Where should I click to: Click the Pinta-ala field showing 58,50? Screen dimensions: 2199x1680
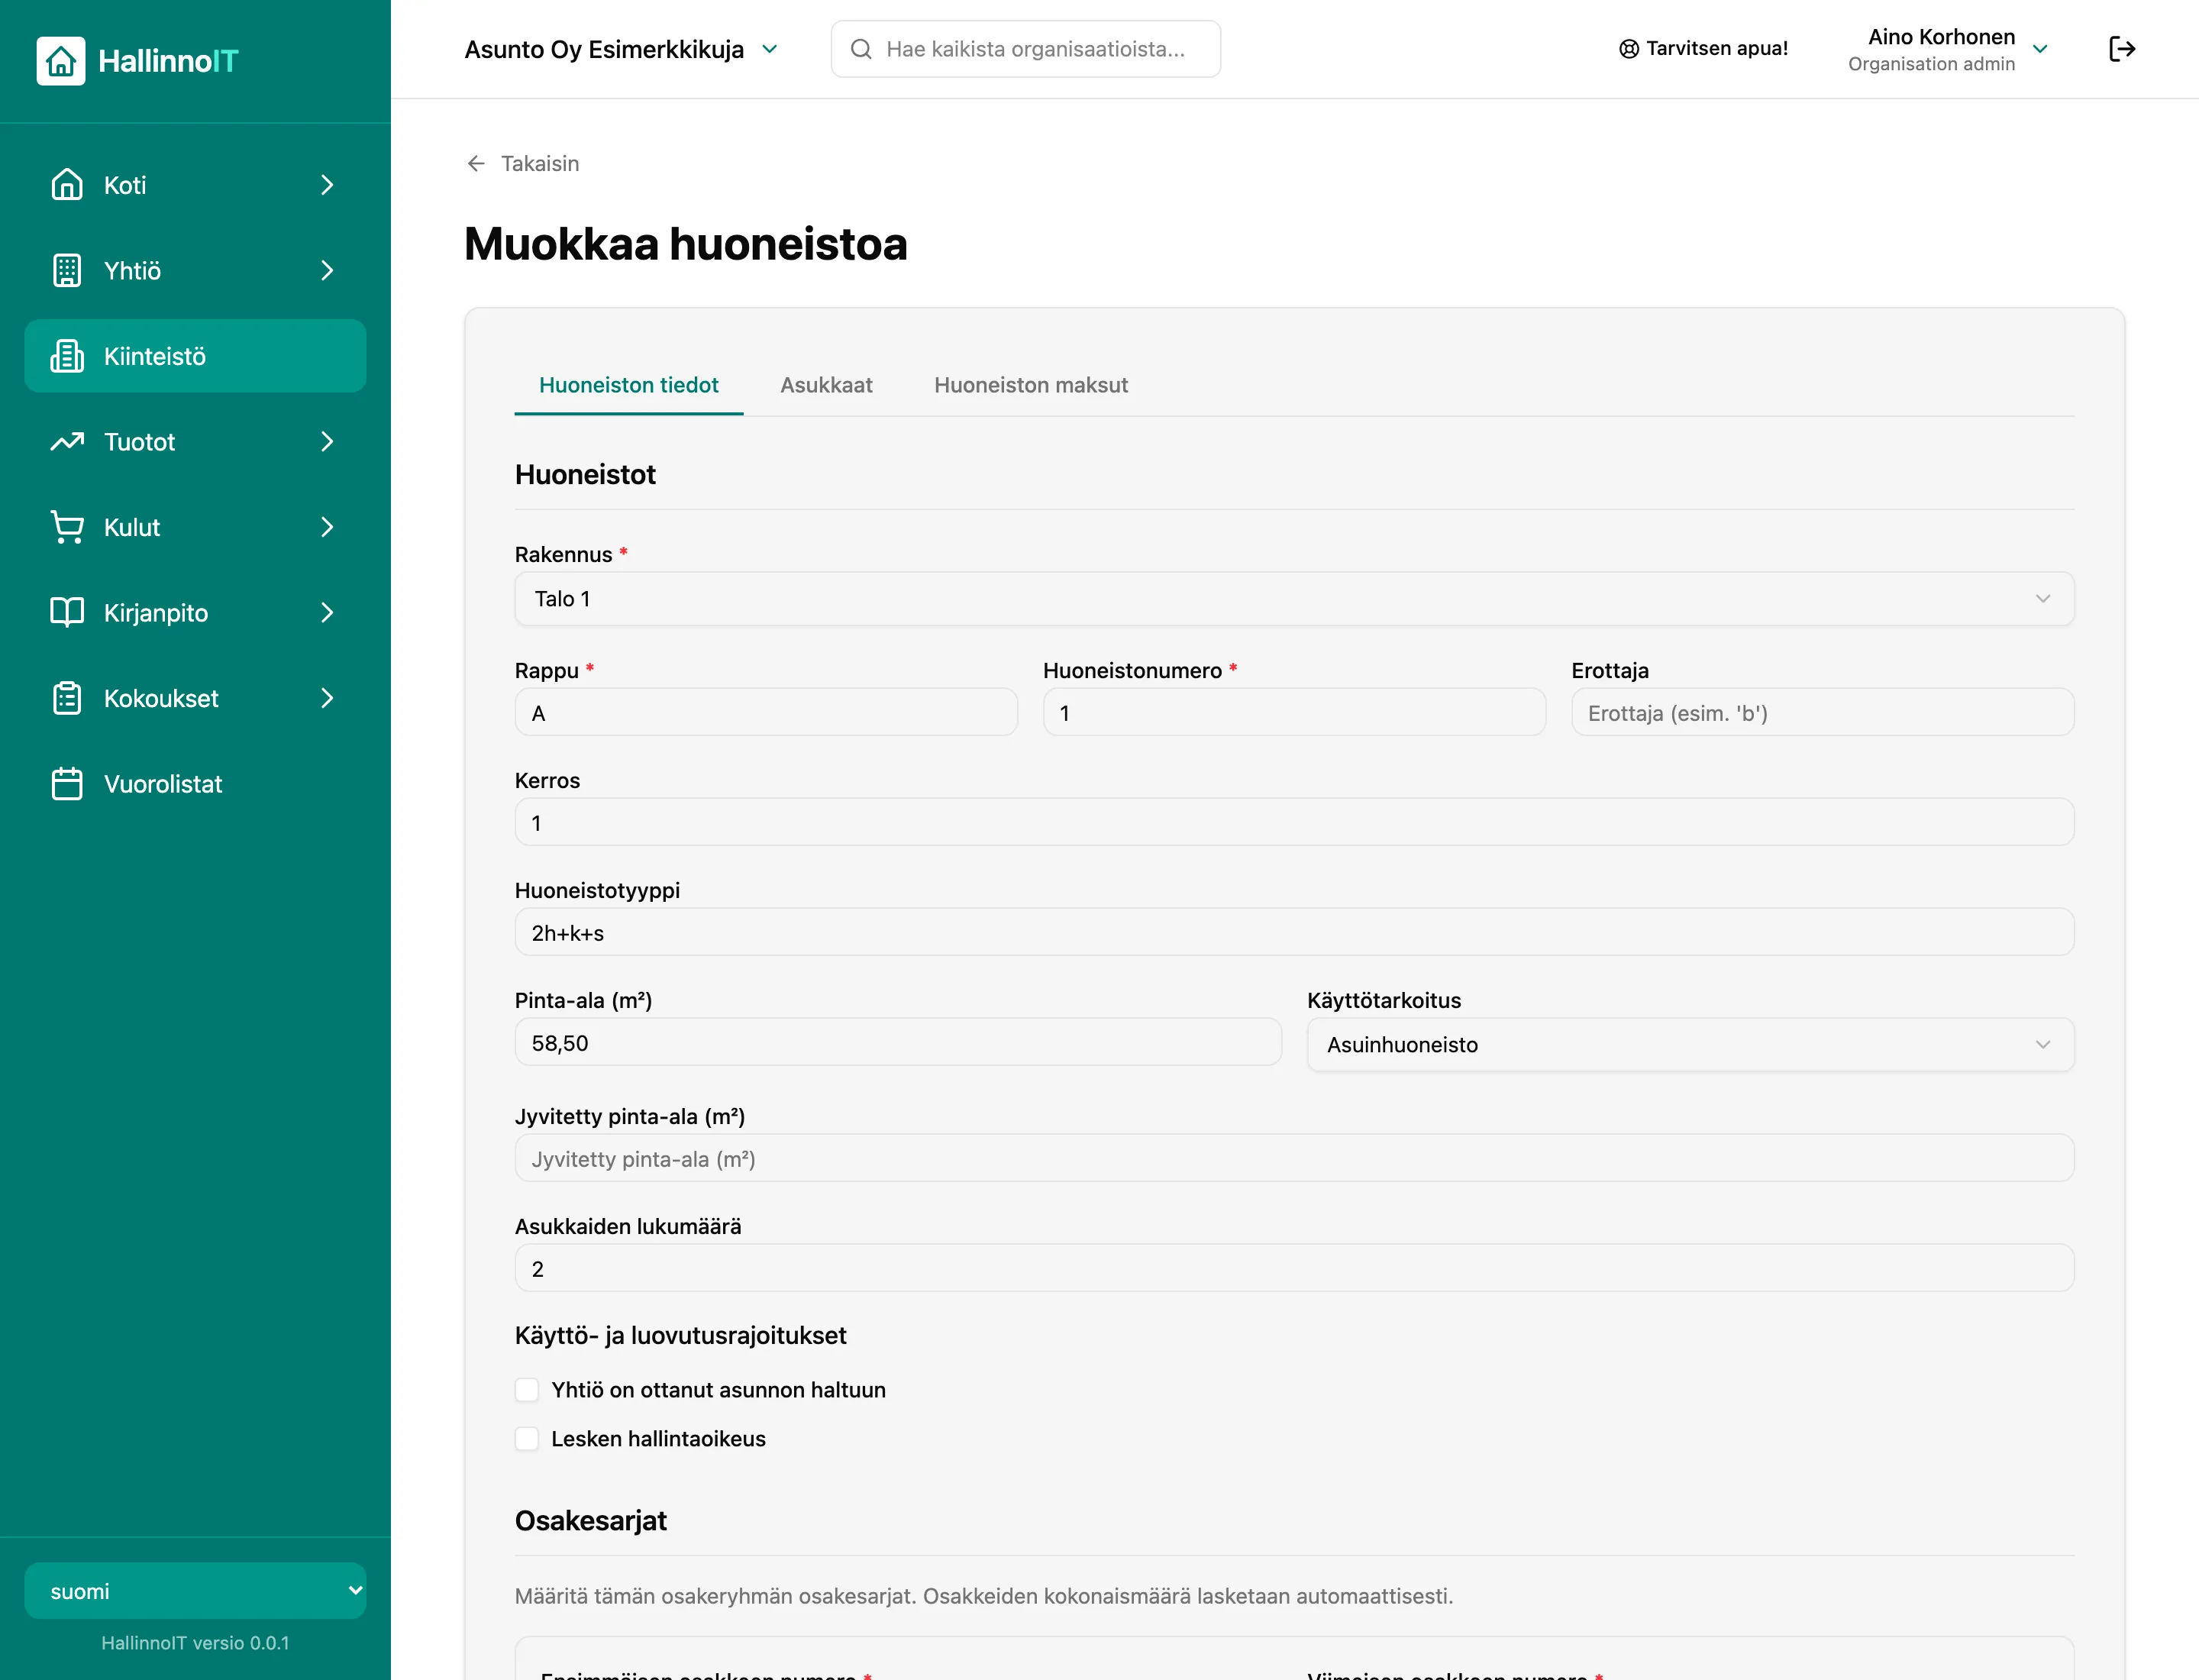click(898, 1043)
